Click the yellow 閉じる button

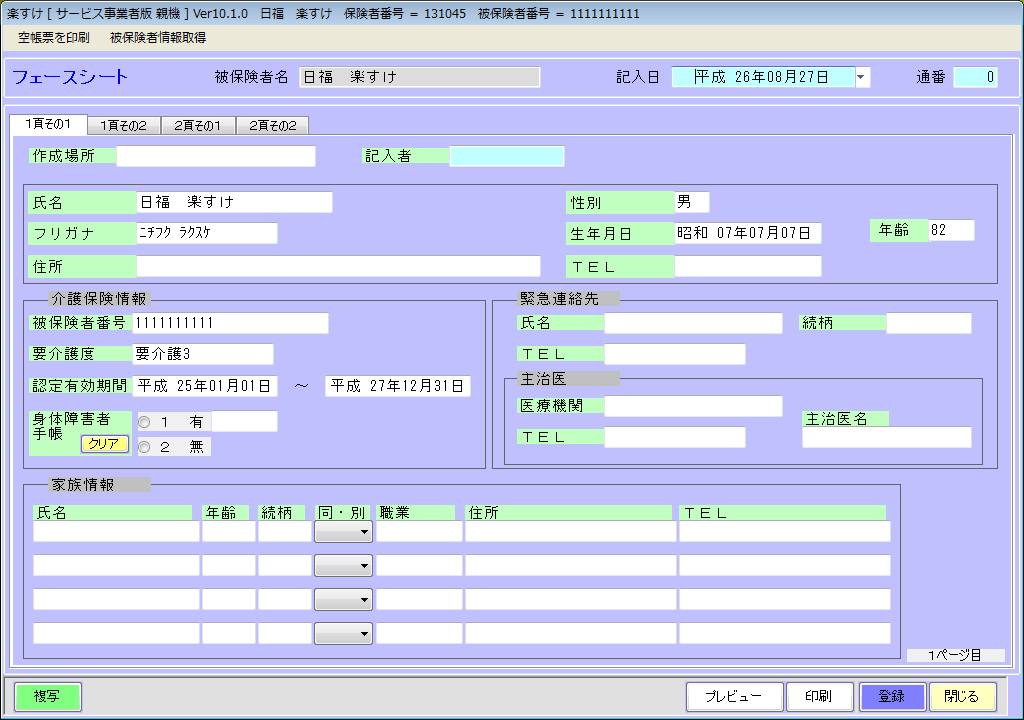coord(963,696)
